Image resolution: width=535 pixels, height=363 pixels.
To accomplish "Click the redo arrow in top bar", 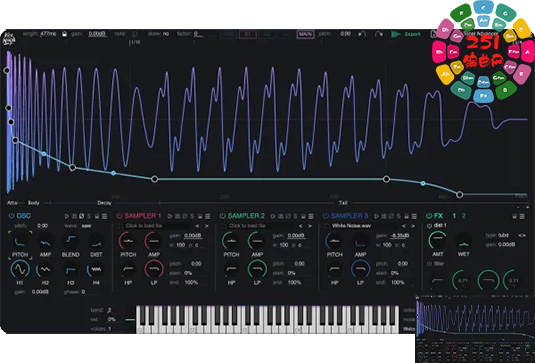I will click(x=378, y=34).
